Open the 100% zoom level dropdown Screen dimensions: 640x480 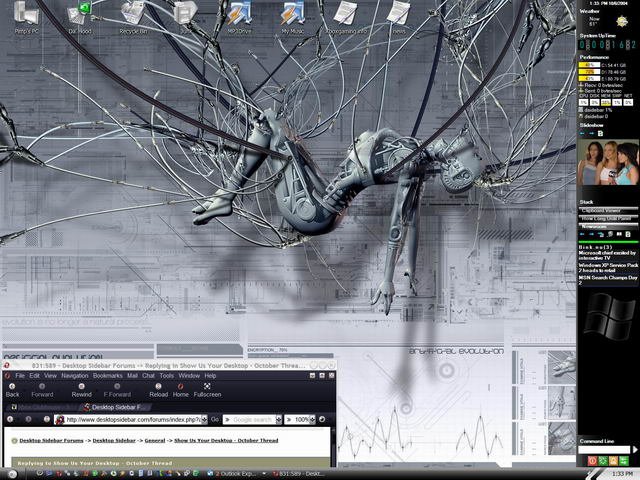pyautogui.click(x=312, y=419)
